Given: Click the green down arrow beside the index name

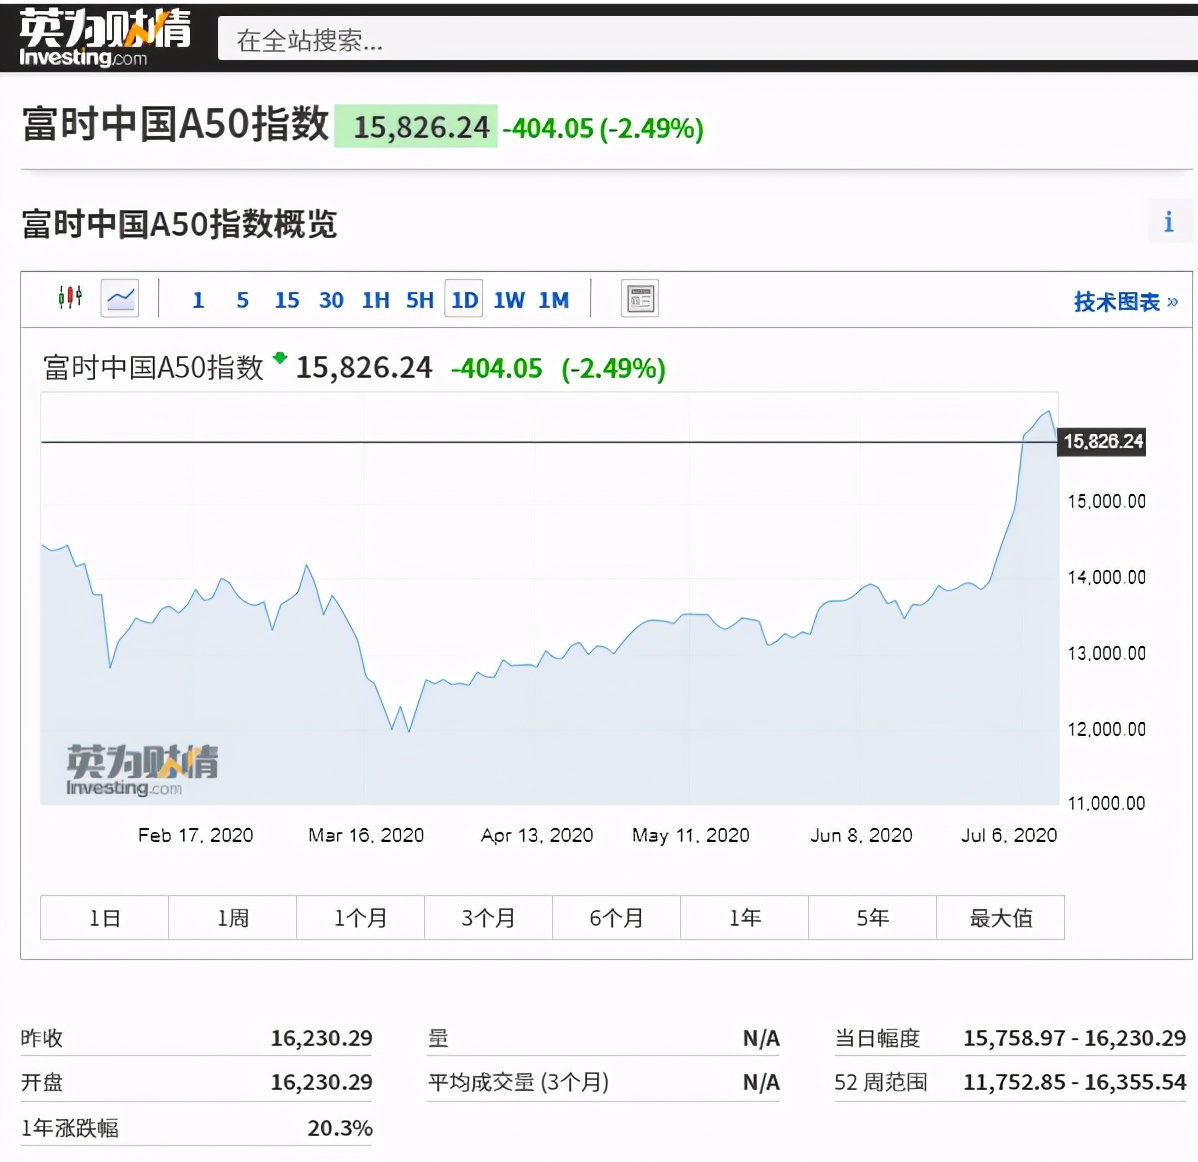Looking at the screenshot, I should point(281,364).
